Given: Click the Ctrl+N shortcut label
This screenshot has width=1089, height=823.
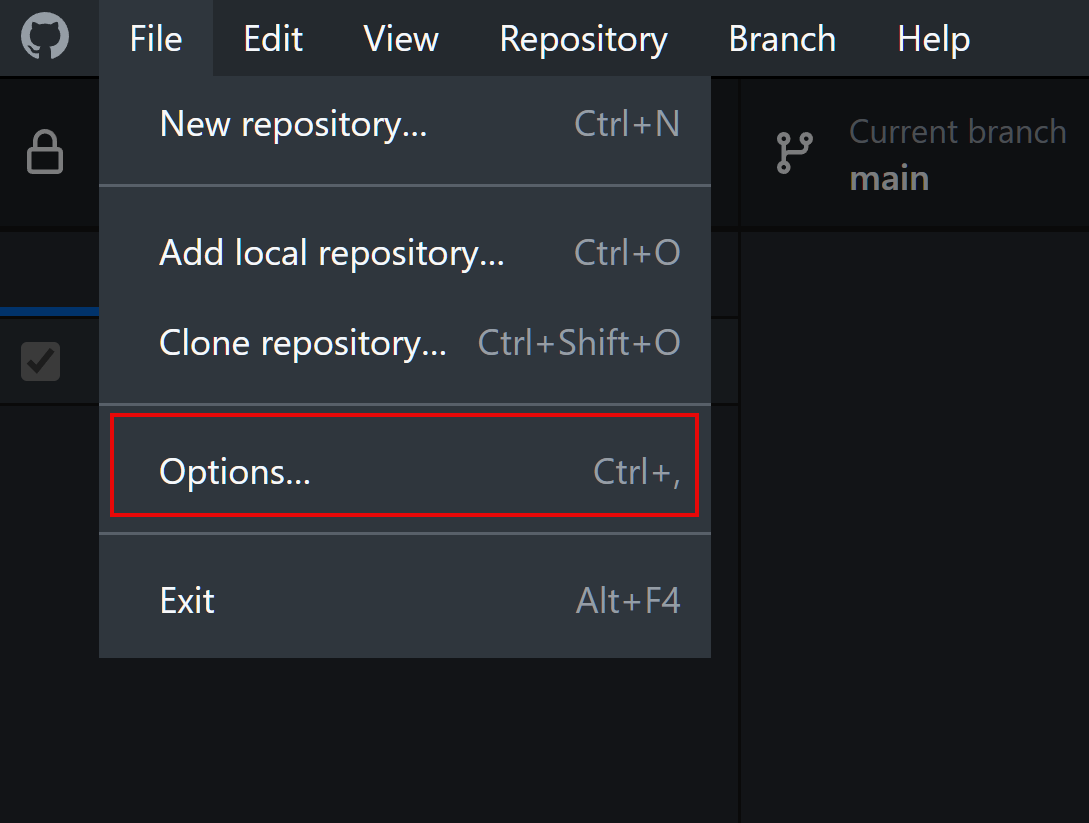Looking at the screenshot, I should pos(626,124).
